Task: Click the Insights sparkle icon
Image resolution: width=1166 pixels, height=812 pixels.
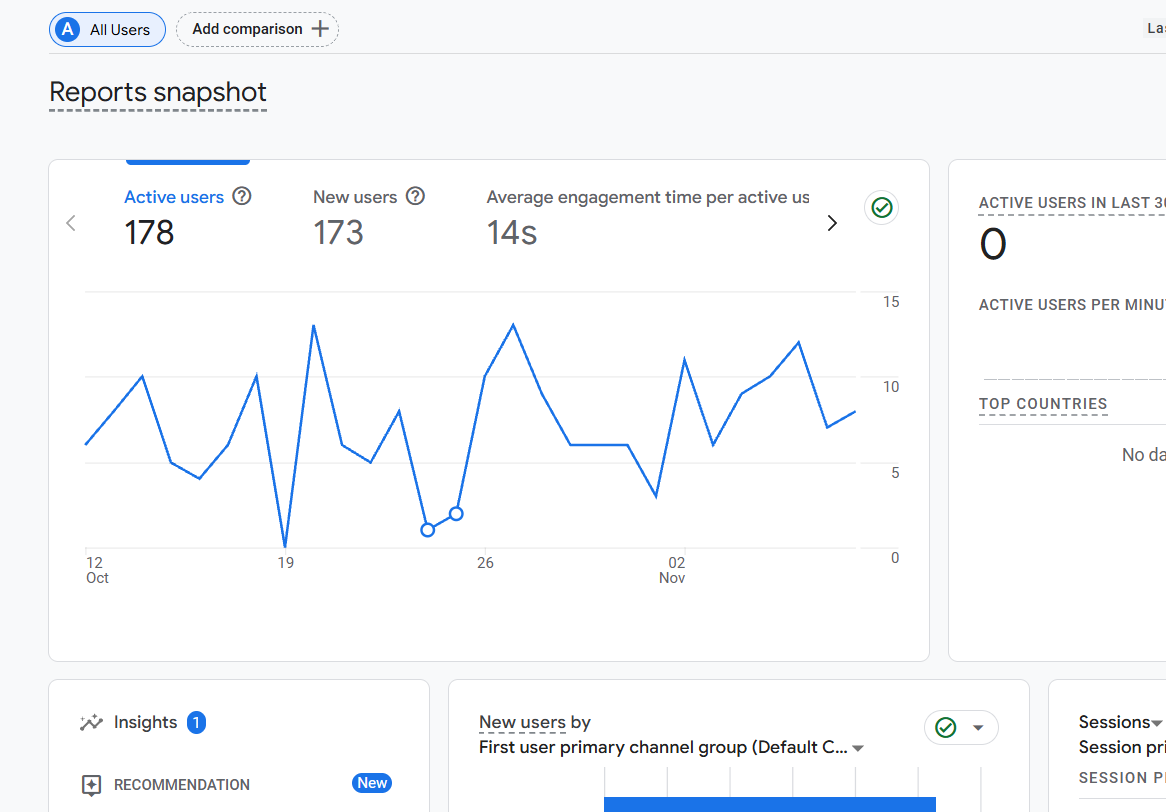Action: click(x=91, y=722)
